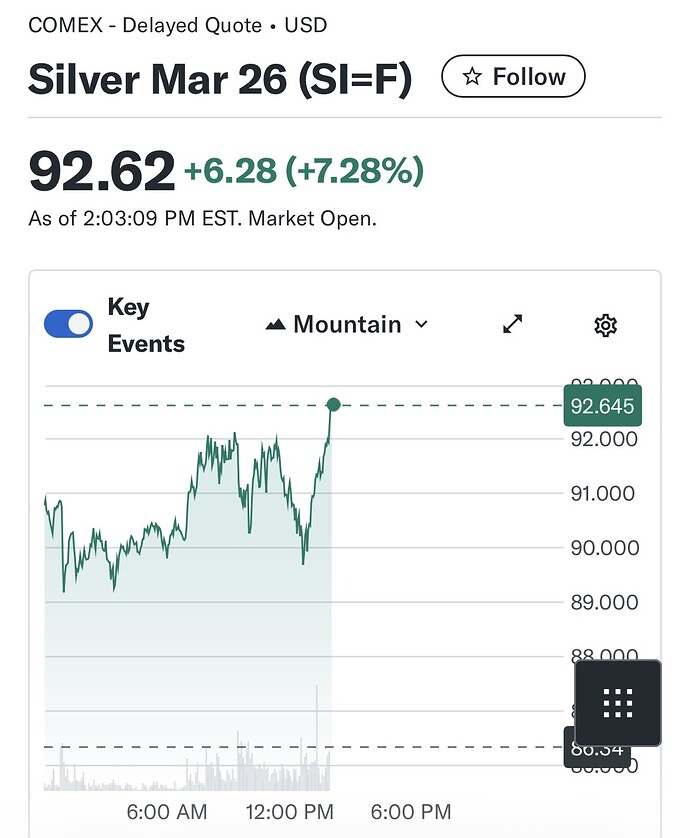Click the Silver Mar 26 (SI=F) title
This screenshot has width=690, height=838.
[220, 79]
